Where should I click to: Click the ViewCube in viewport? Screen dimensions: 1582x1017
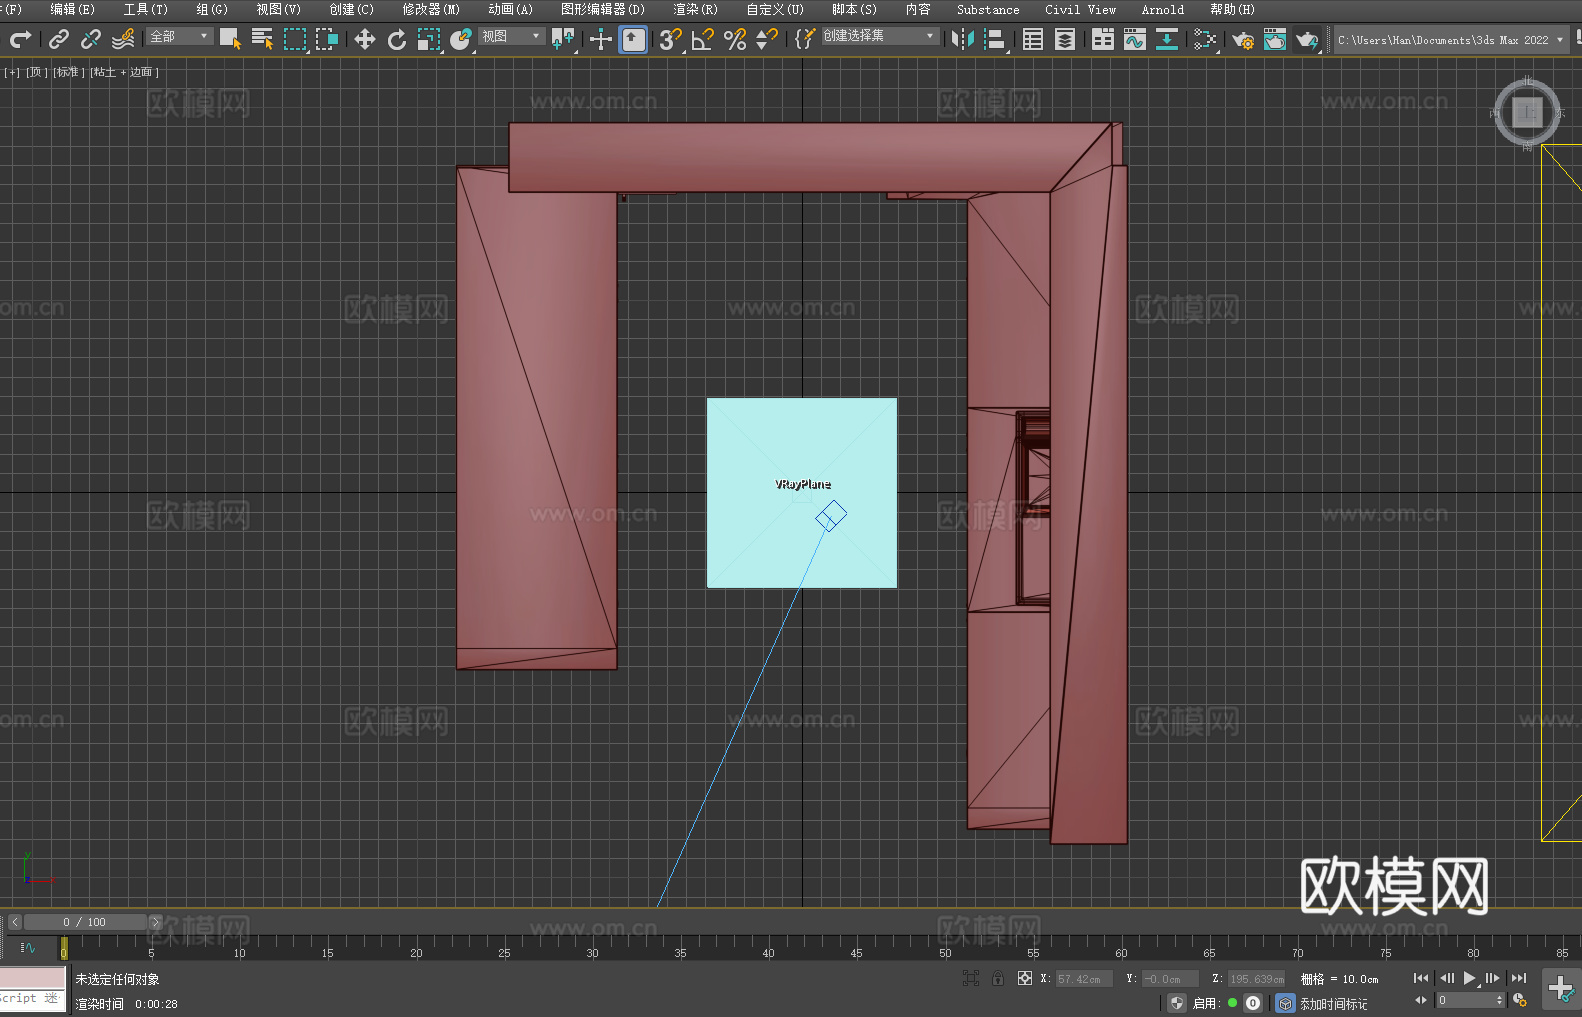pyautogui.click(x=1527, y=113)
